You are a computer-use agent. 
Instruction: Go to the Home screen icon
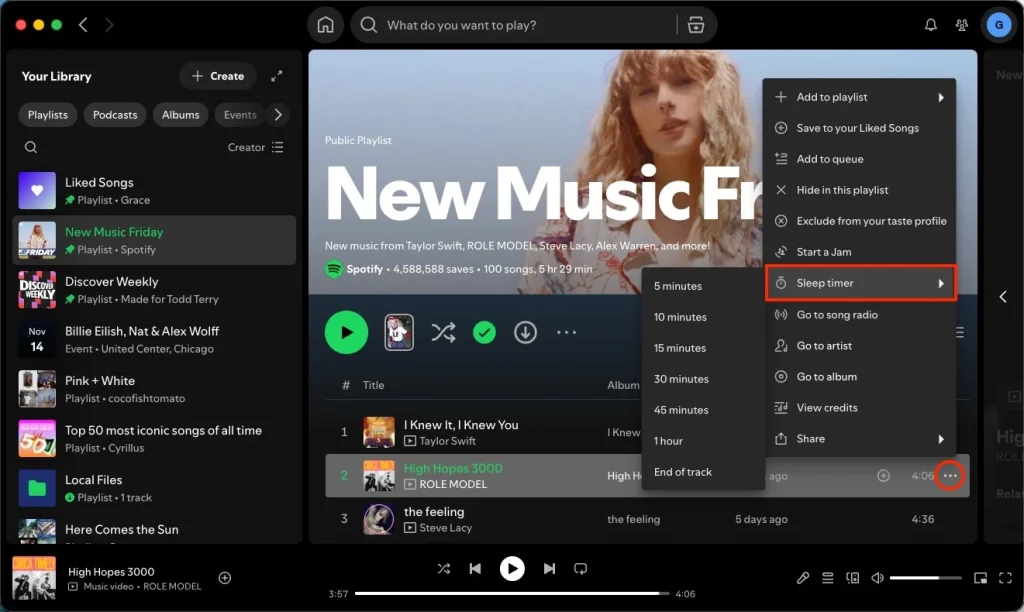coord(325,25)
